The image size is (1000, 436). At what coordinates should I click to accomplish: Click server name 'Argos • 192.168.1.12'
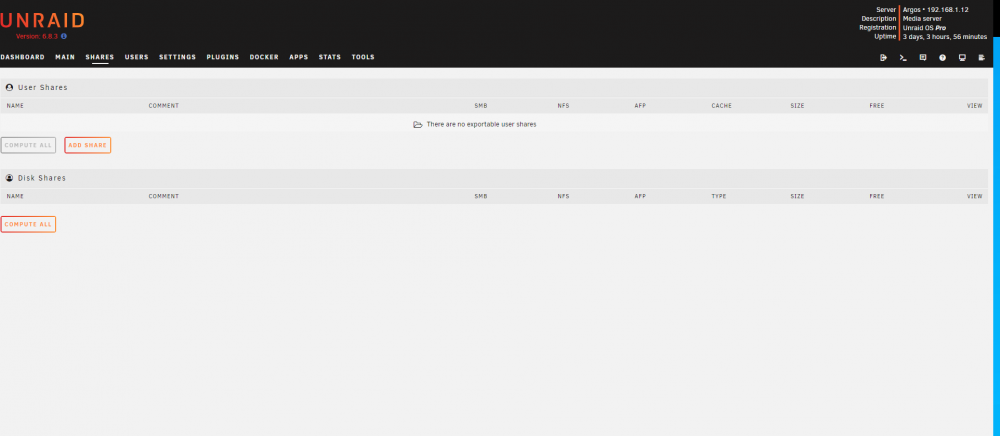936,10
